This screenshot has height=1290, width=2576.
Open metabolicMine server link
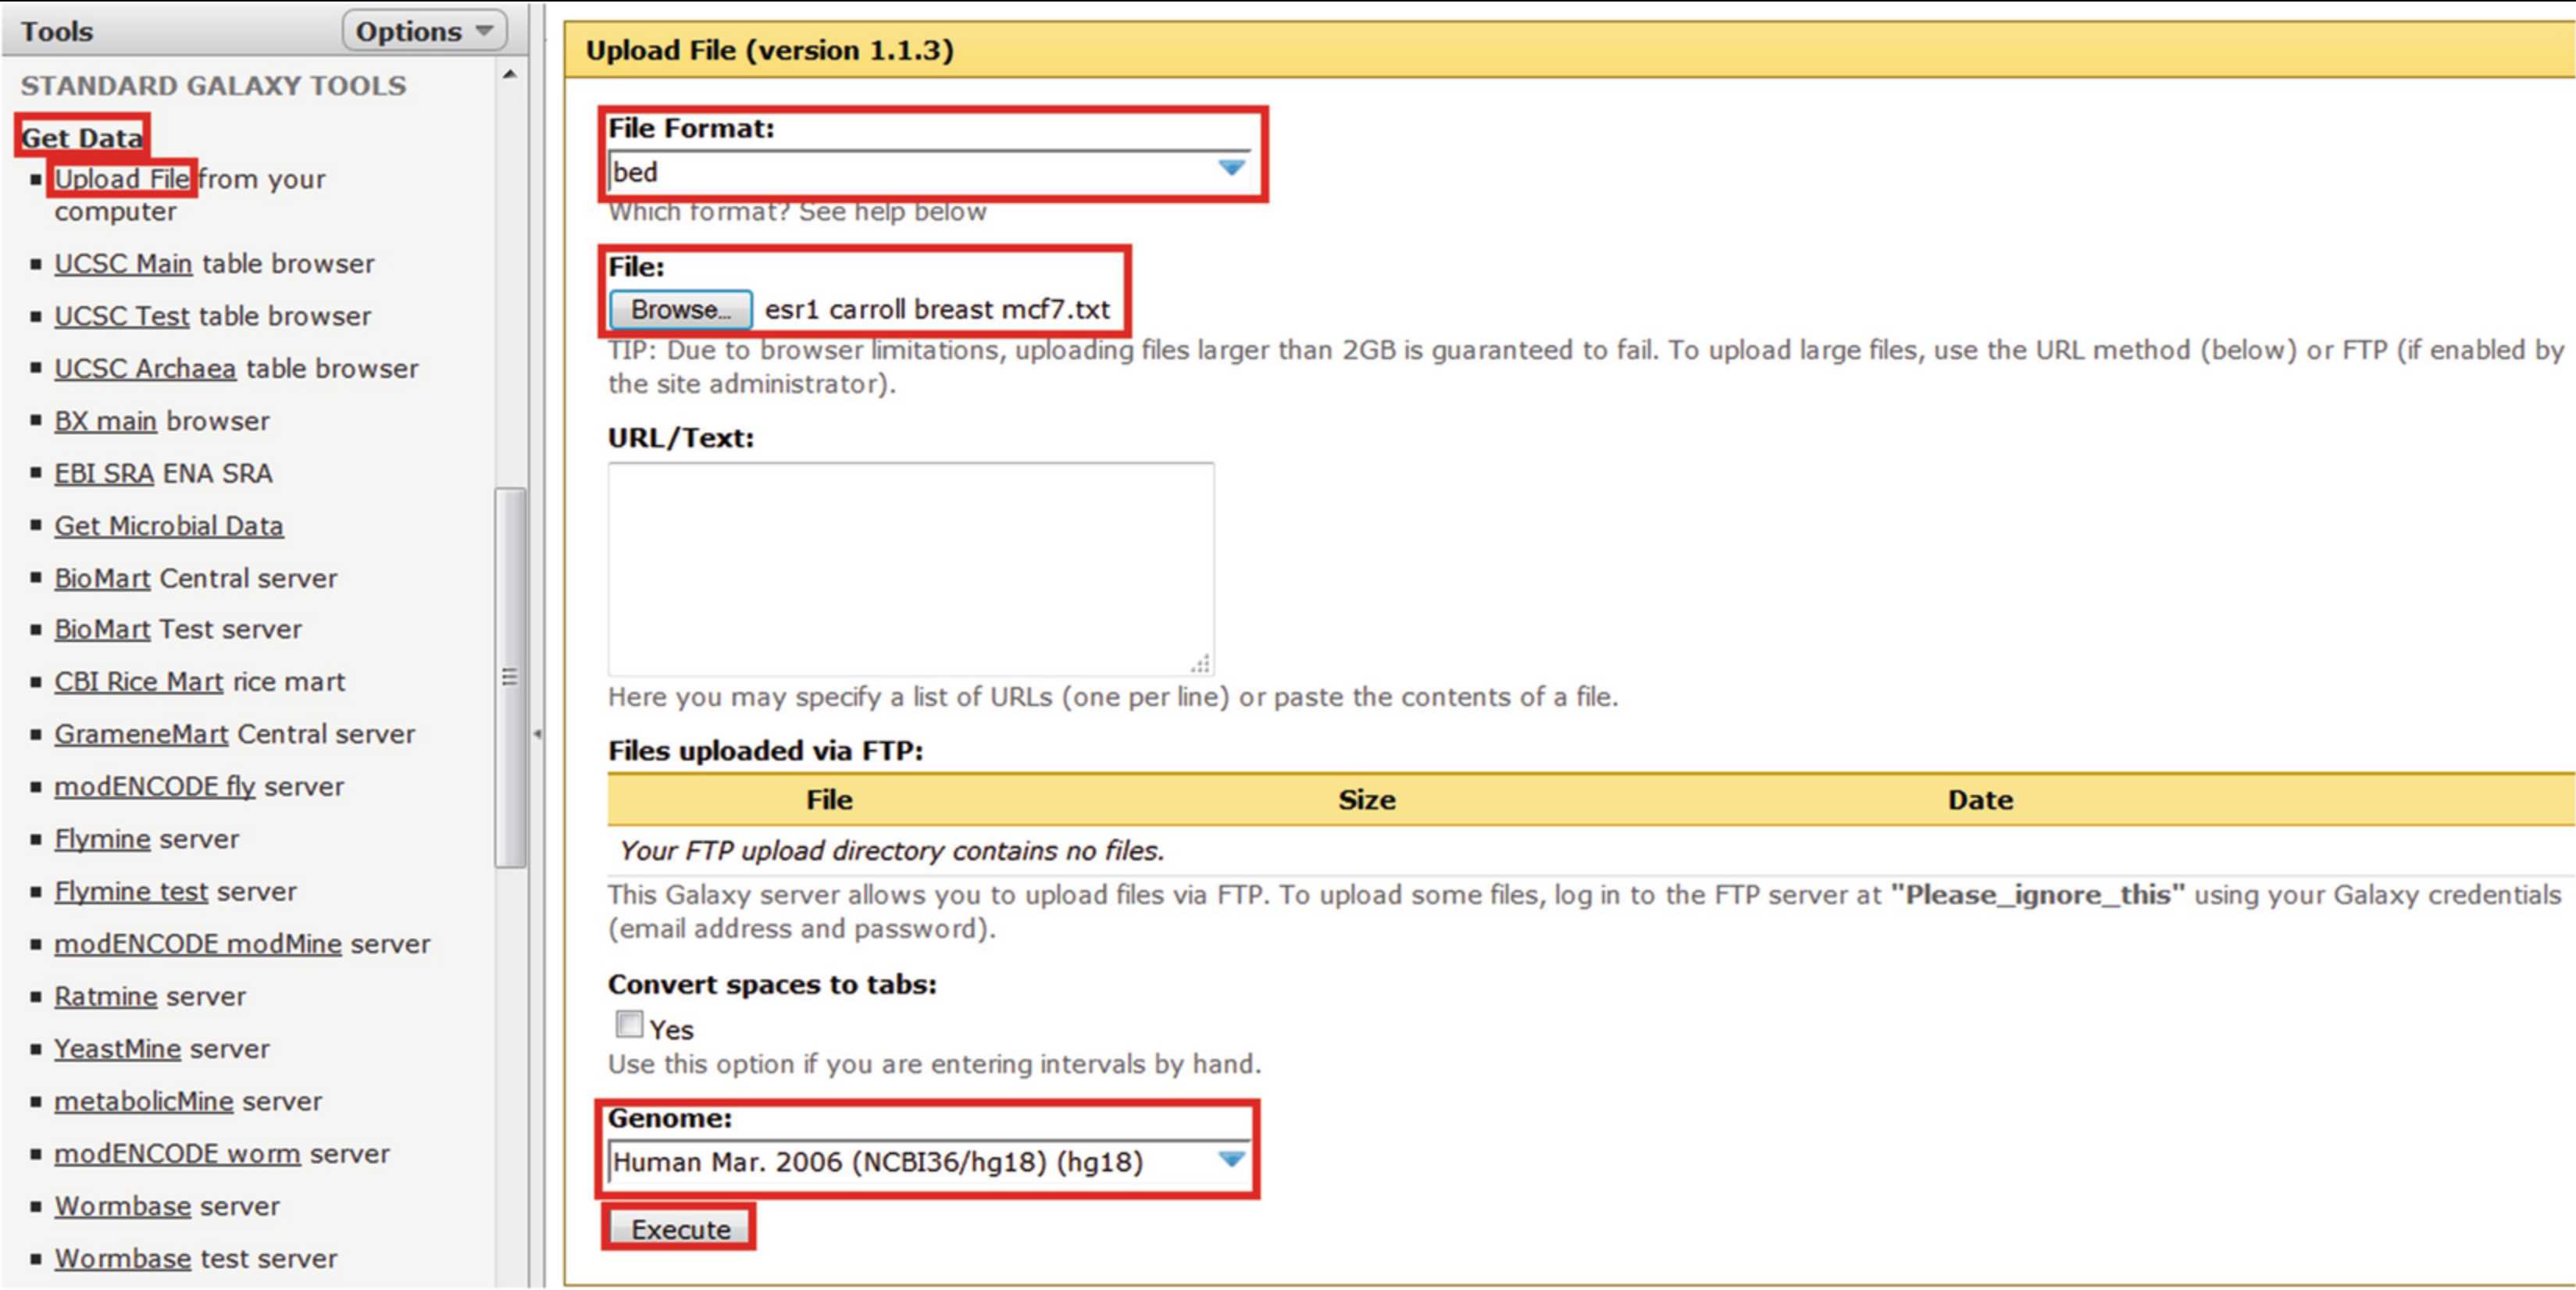pos(144,1101)
